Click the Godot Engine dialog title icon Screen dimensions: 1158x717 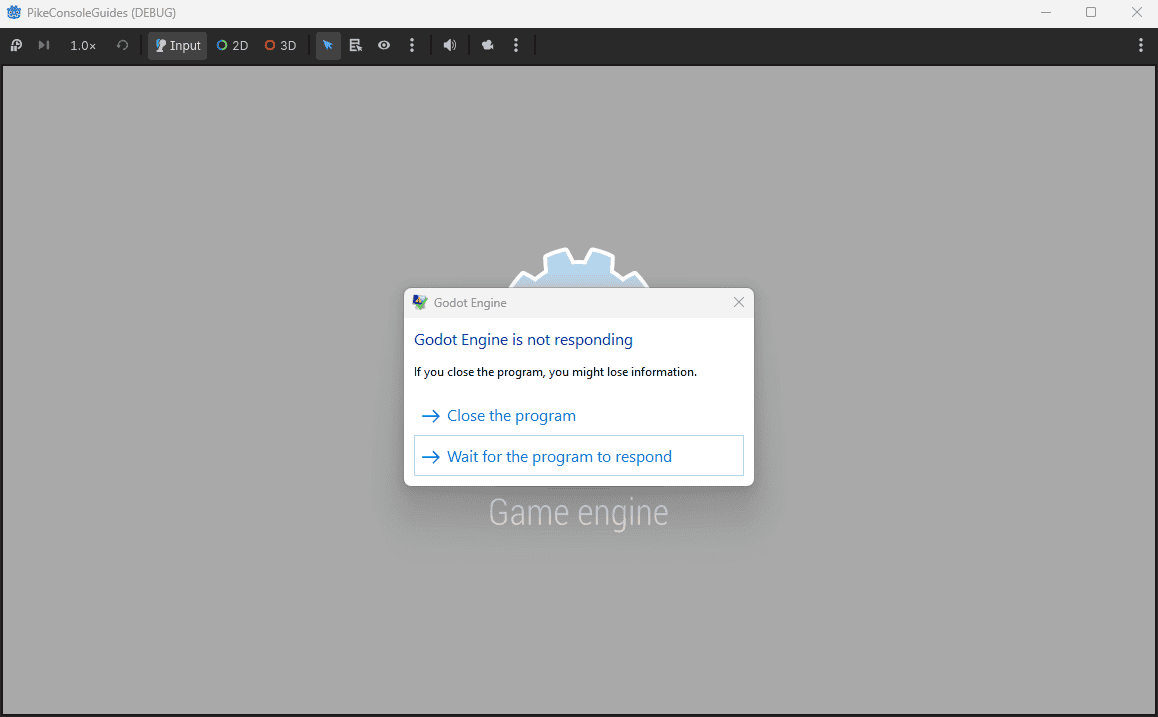point(420,303)
